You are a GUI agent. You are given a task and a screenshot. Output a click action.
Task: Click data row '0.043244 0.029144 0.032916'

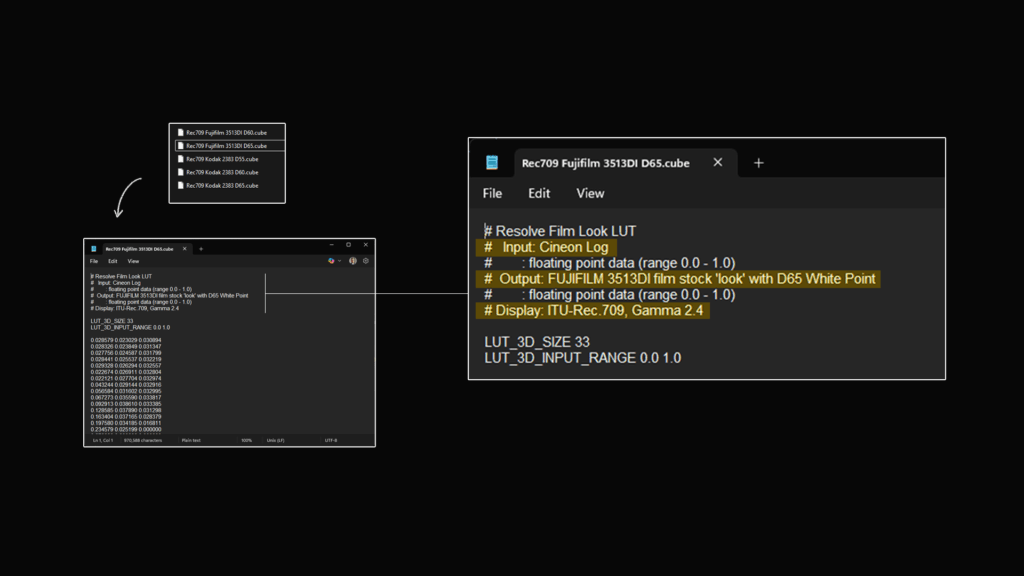(x=126, y=385)
